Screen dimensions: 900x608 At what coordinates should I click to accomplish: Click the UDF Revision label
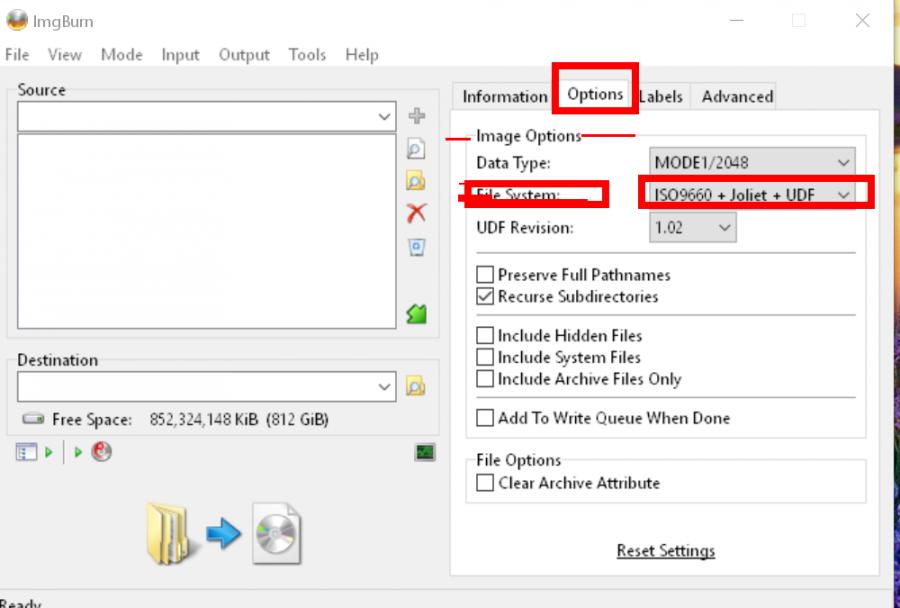[x=525, y=227]
